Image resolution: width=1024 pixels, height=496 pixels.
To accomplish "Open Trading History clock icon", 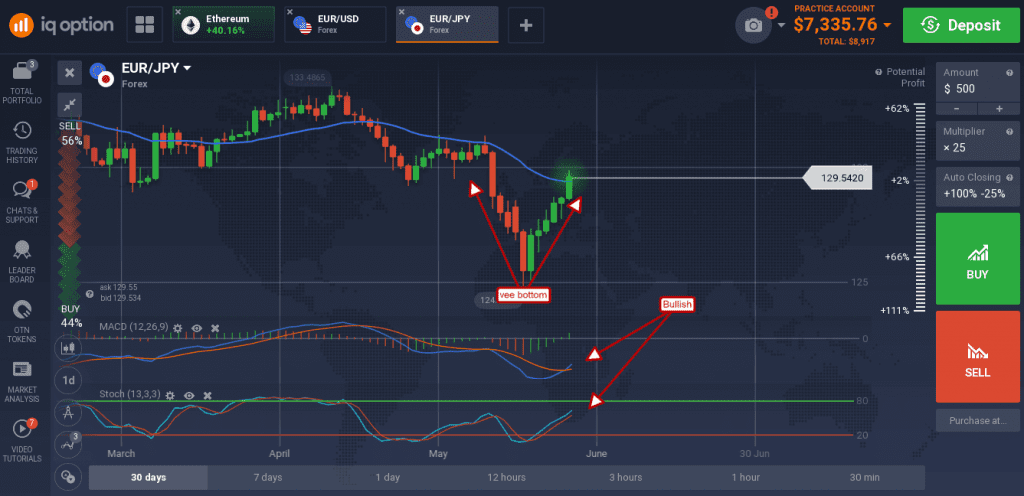I will (22, 131).
